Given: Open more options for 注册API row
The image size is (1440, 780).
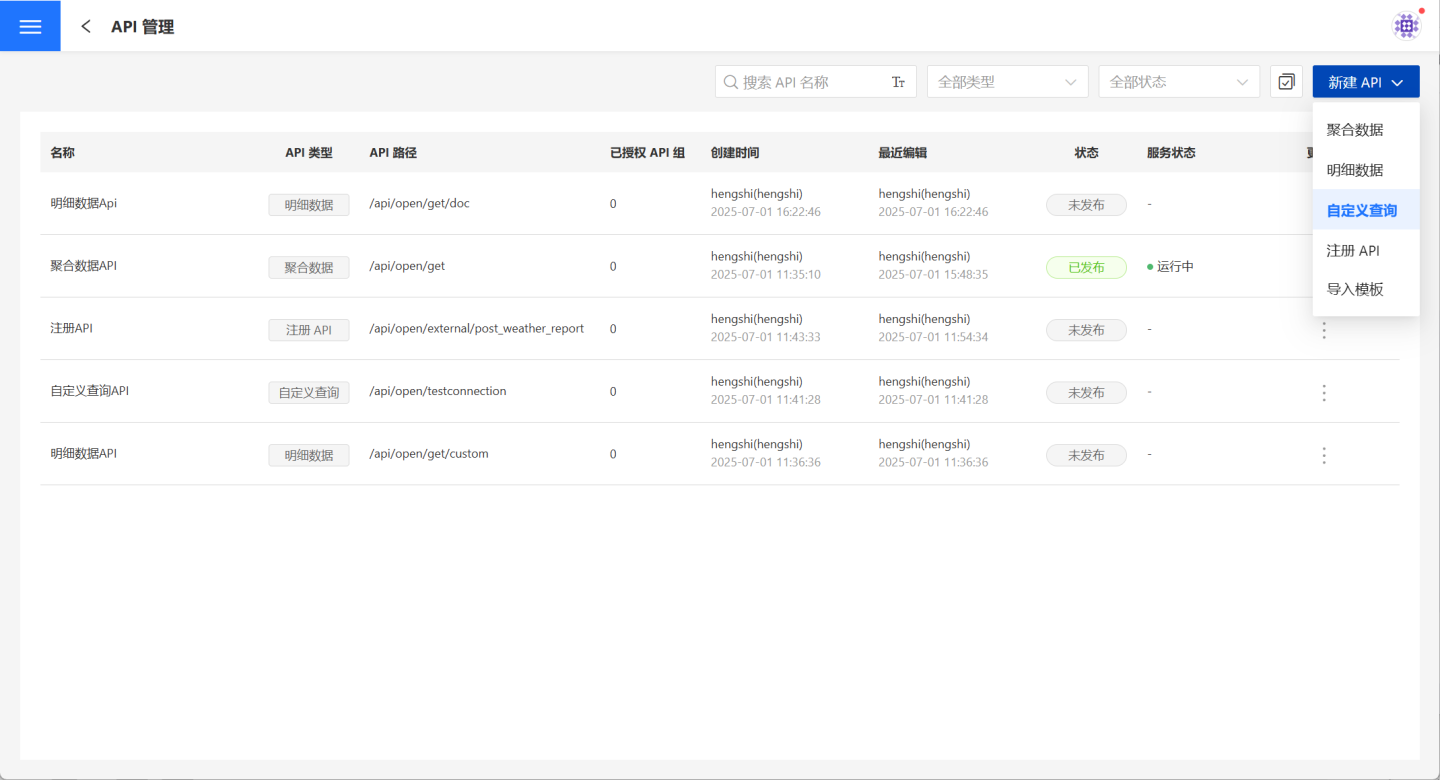Looking at the screenshot, I should (x=1324, y=330).
